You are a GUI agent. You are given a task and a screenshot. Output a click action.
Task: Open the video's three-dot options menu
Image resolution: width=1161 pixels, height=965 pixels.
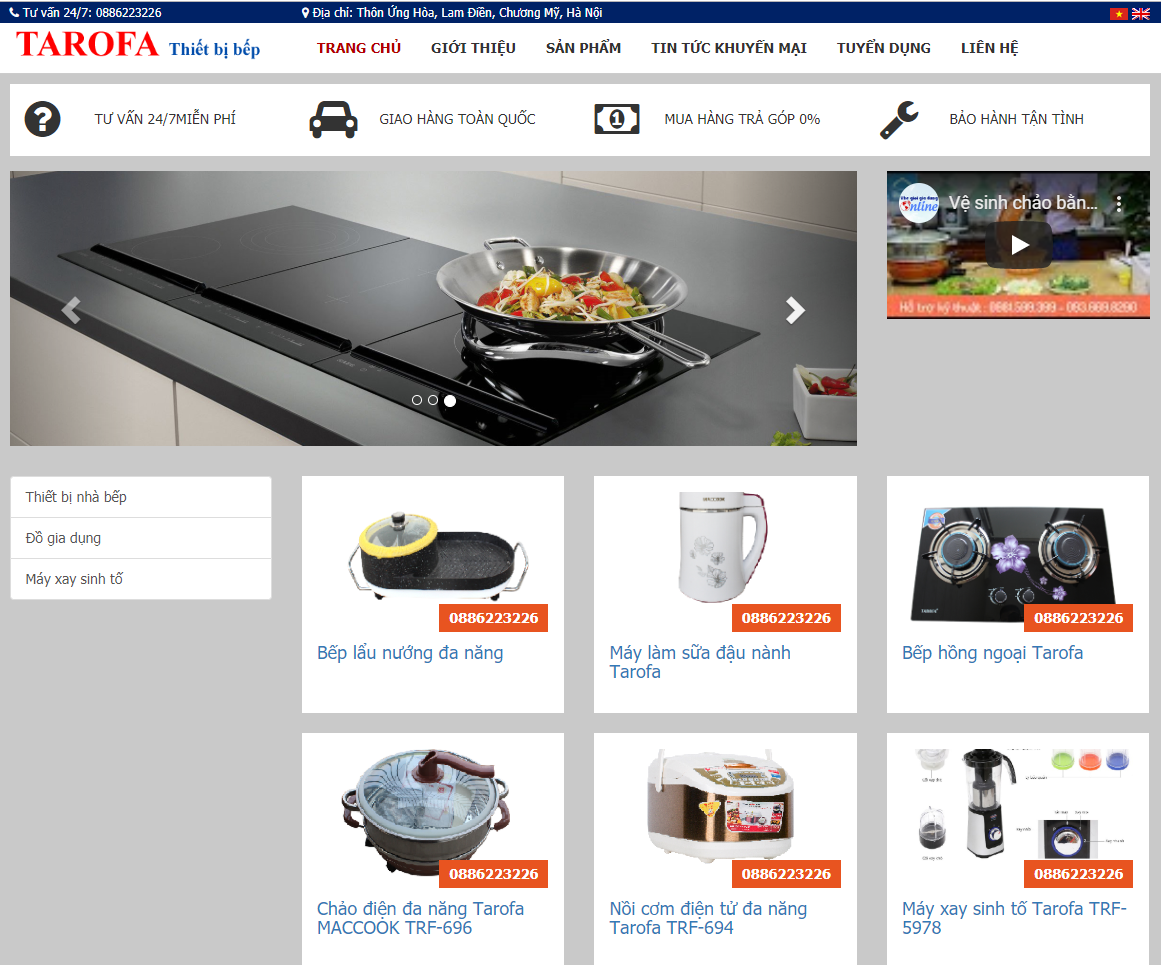click(1119, 204)
